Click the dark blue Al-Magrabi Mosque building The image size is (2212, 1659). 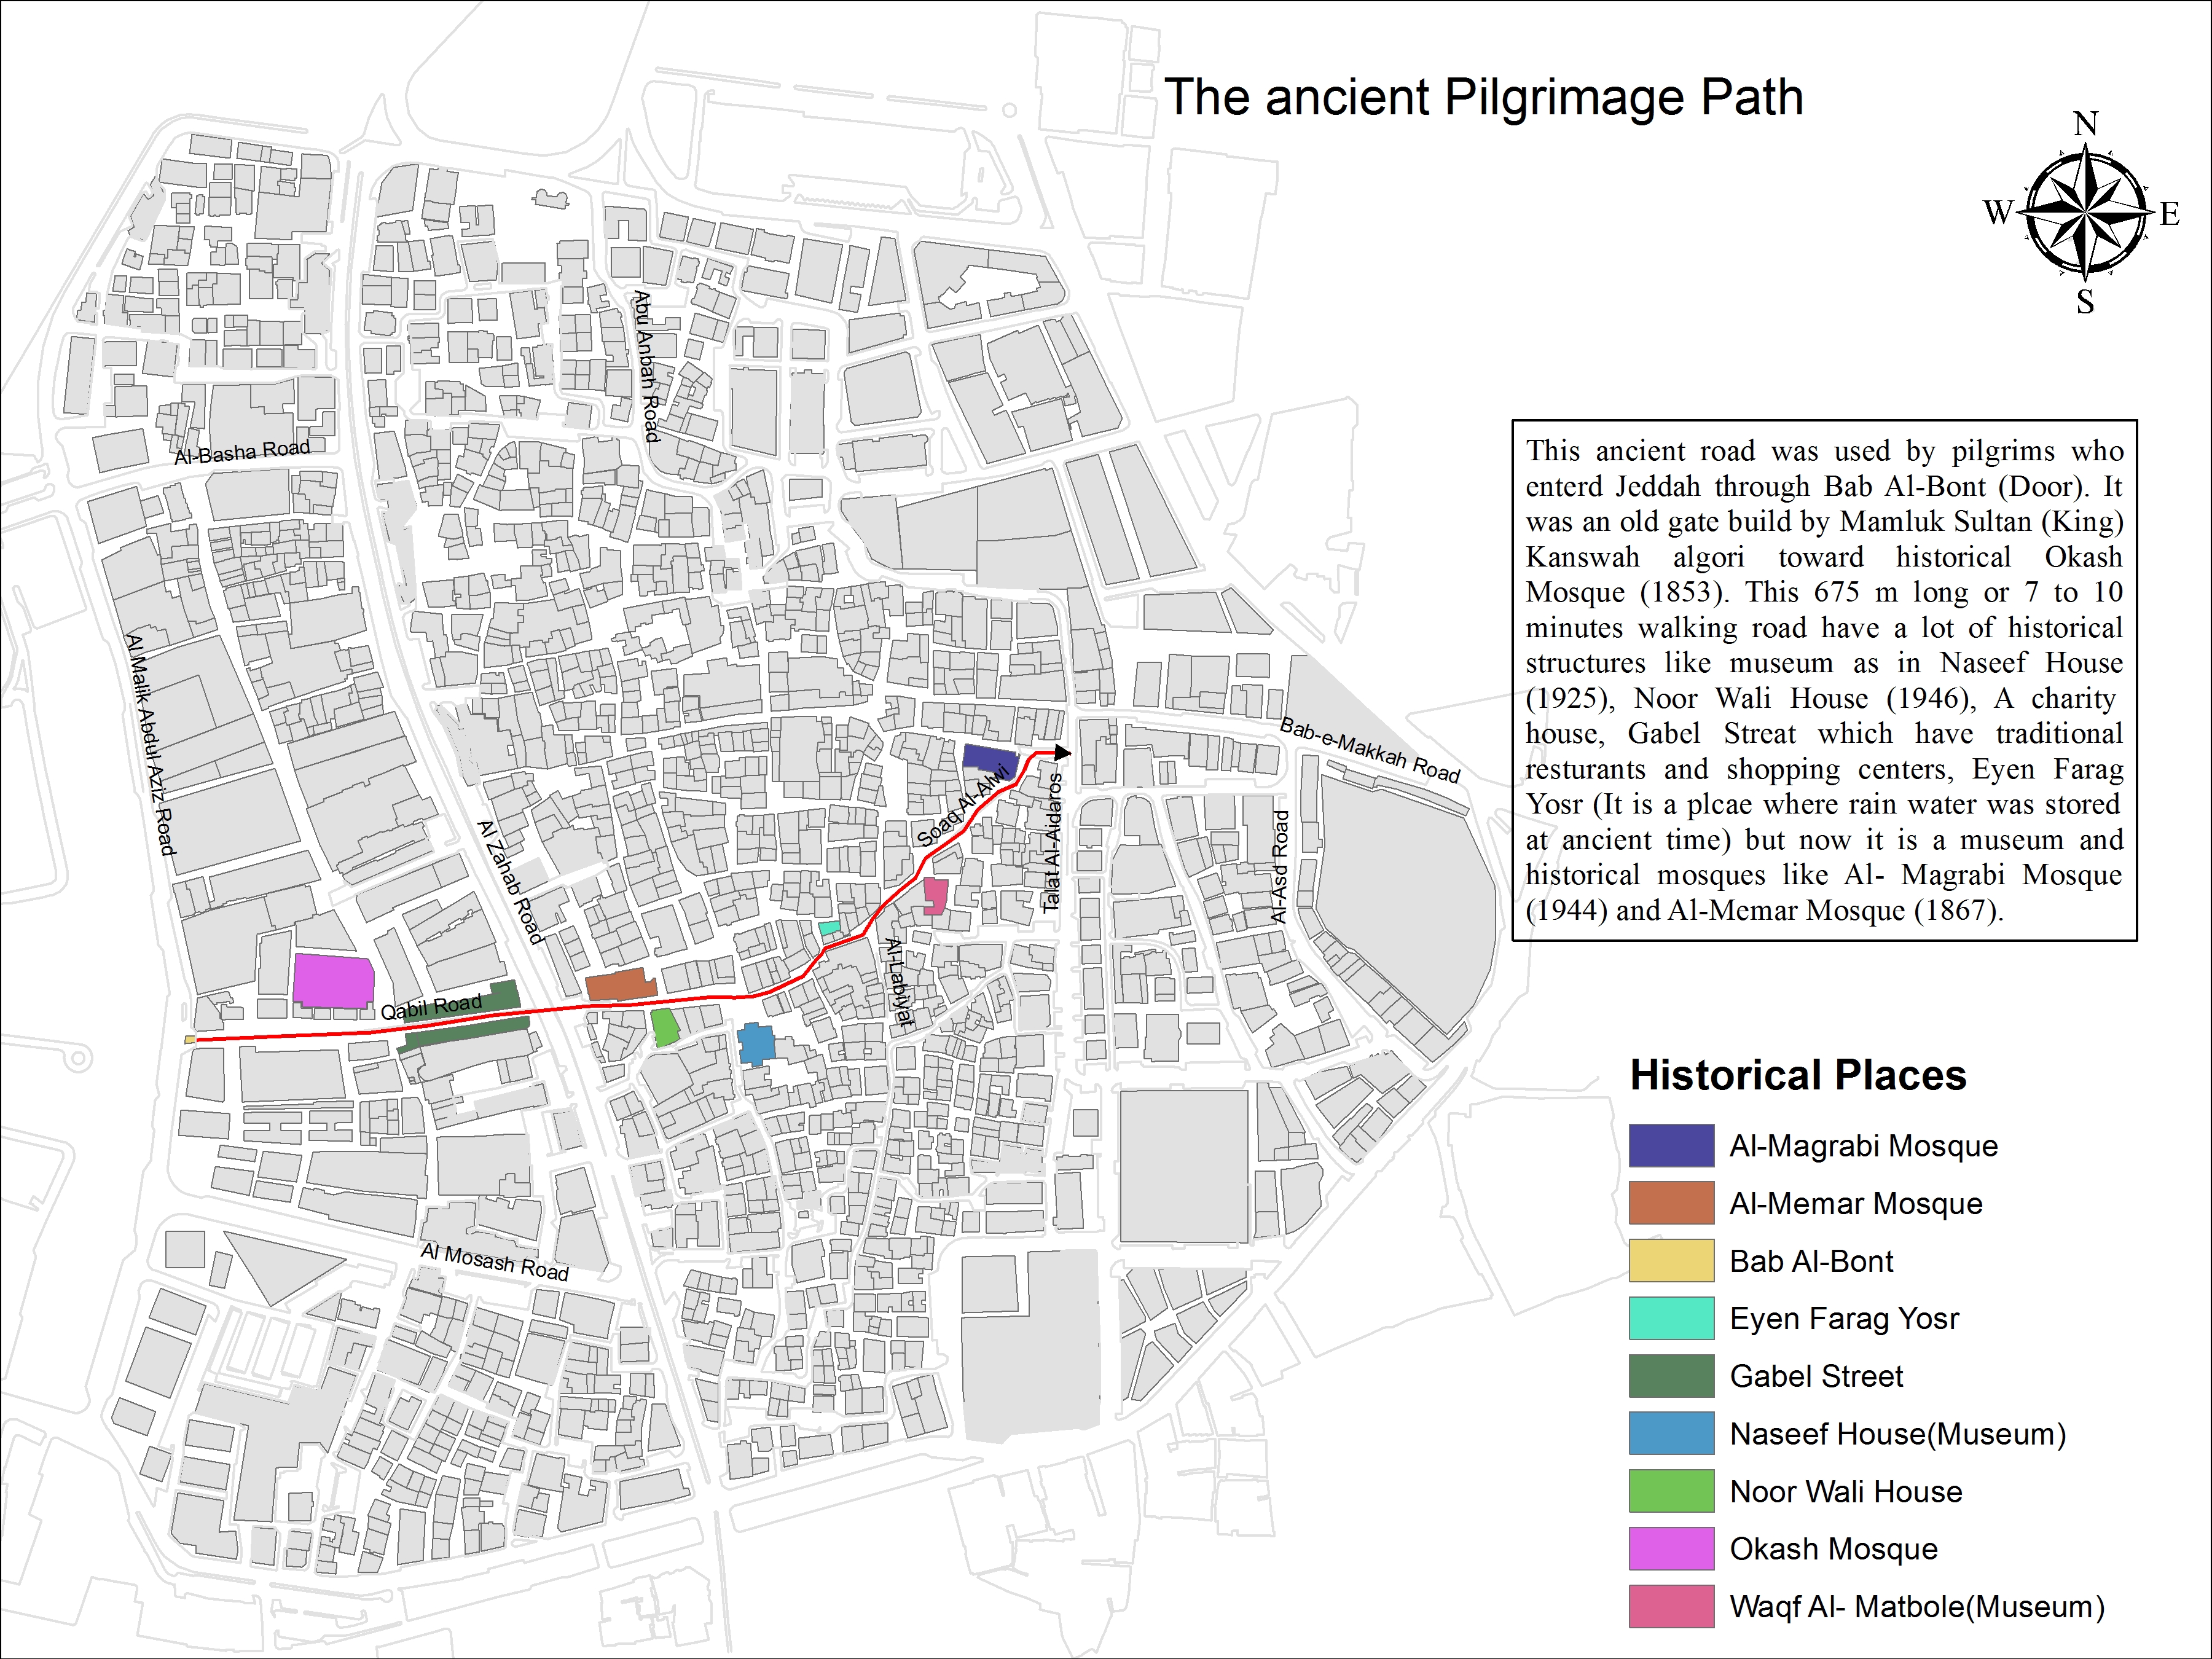point(989,760)
